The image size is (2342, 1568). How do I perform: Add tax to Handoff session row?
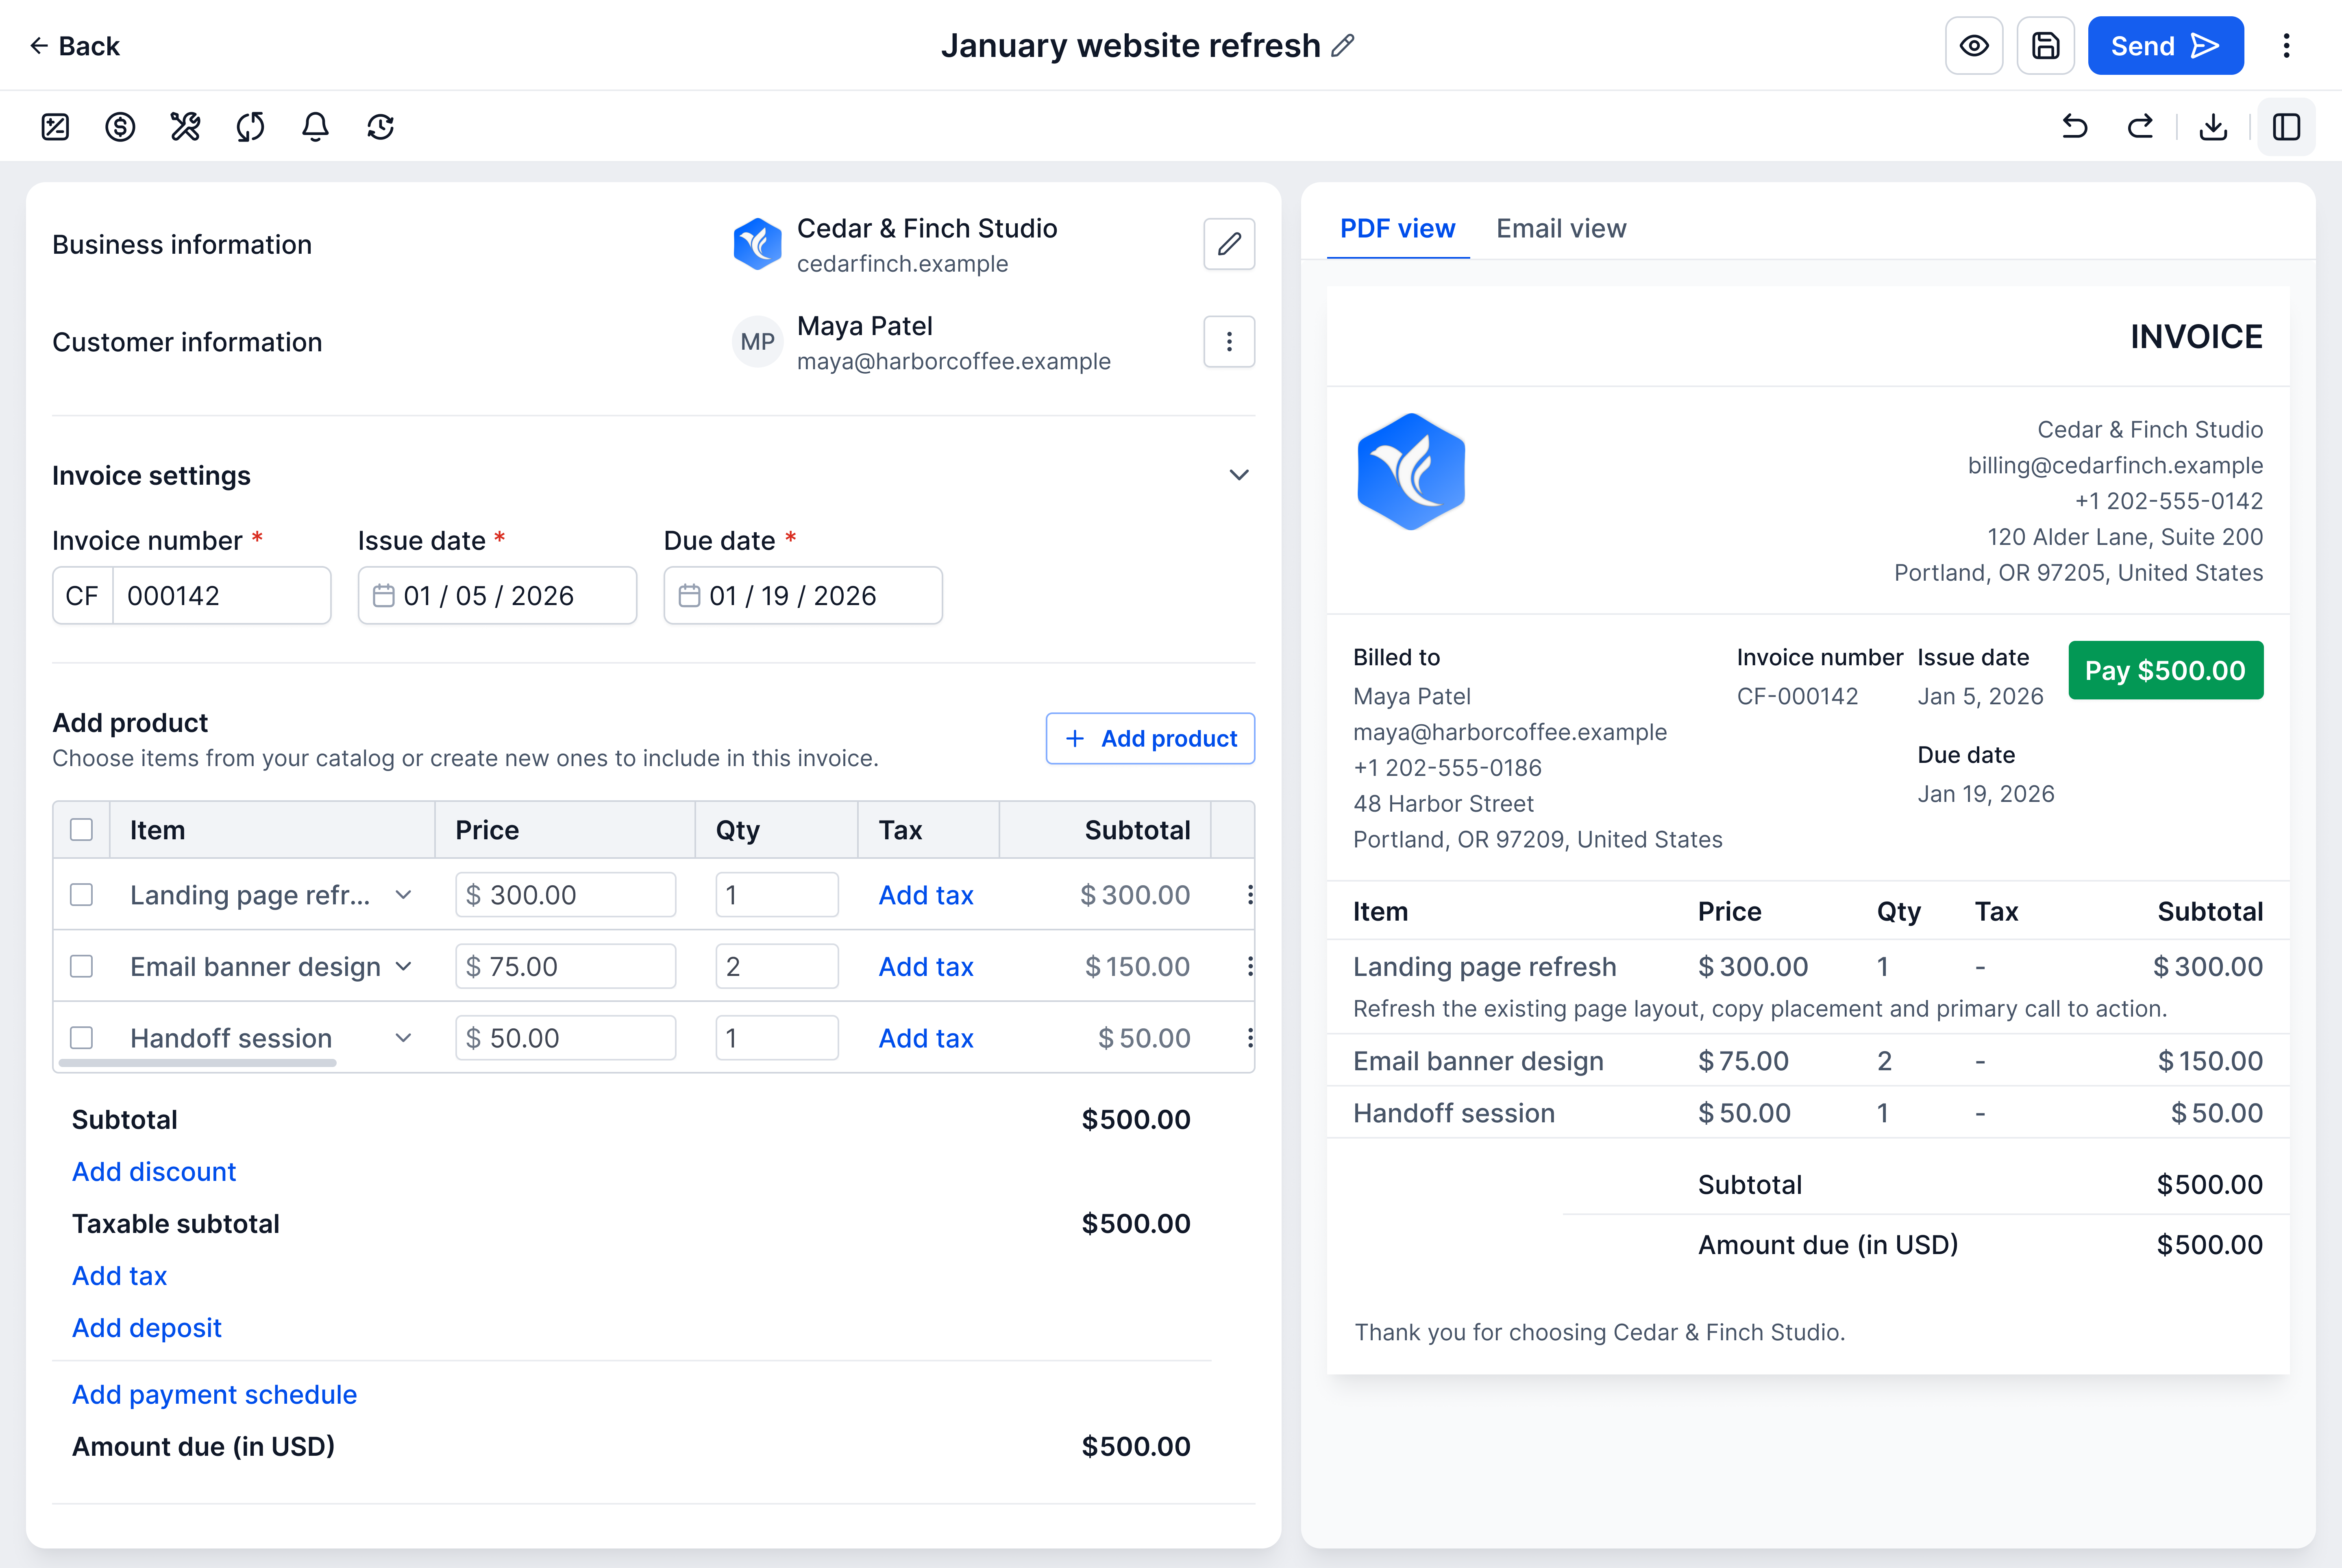tap(926, 1038)
